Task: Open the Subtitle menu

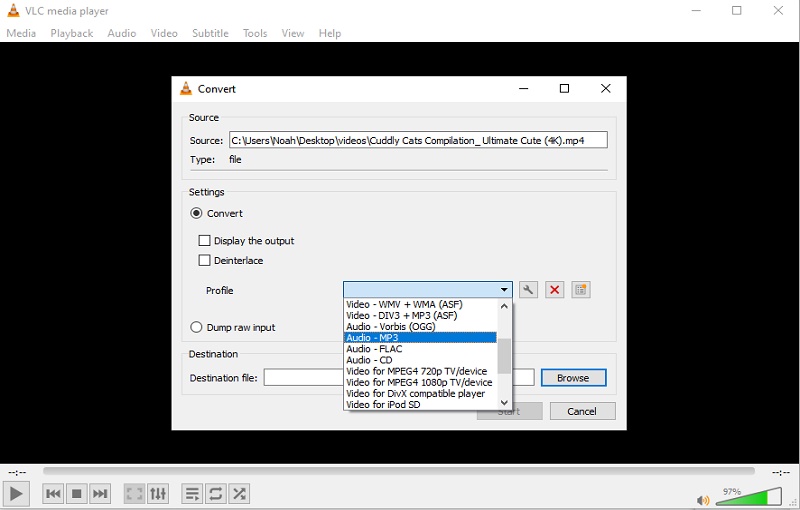Action: coord(210,33)
